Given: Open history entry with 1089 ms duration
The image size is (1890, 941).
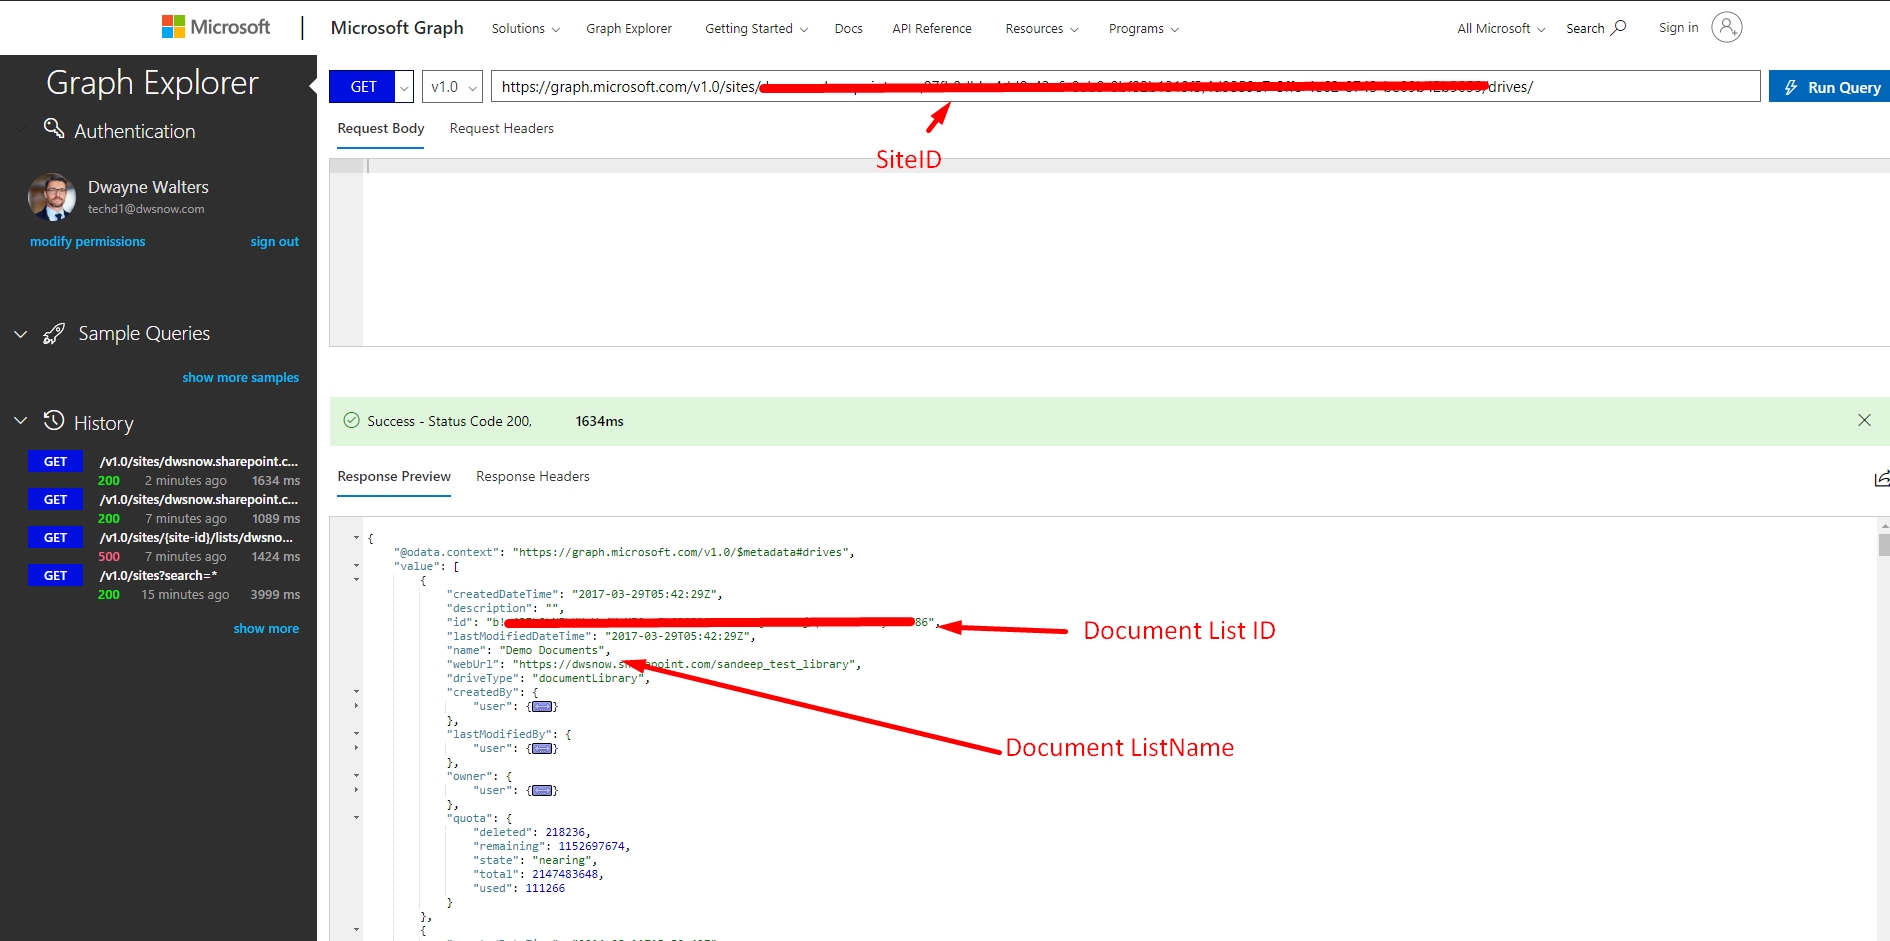Looking at the screenshot, I should pyautogui.click(x=165, y=509).
